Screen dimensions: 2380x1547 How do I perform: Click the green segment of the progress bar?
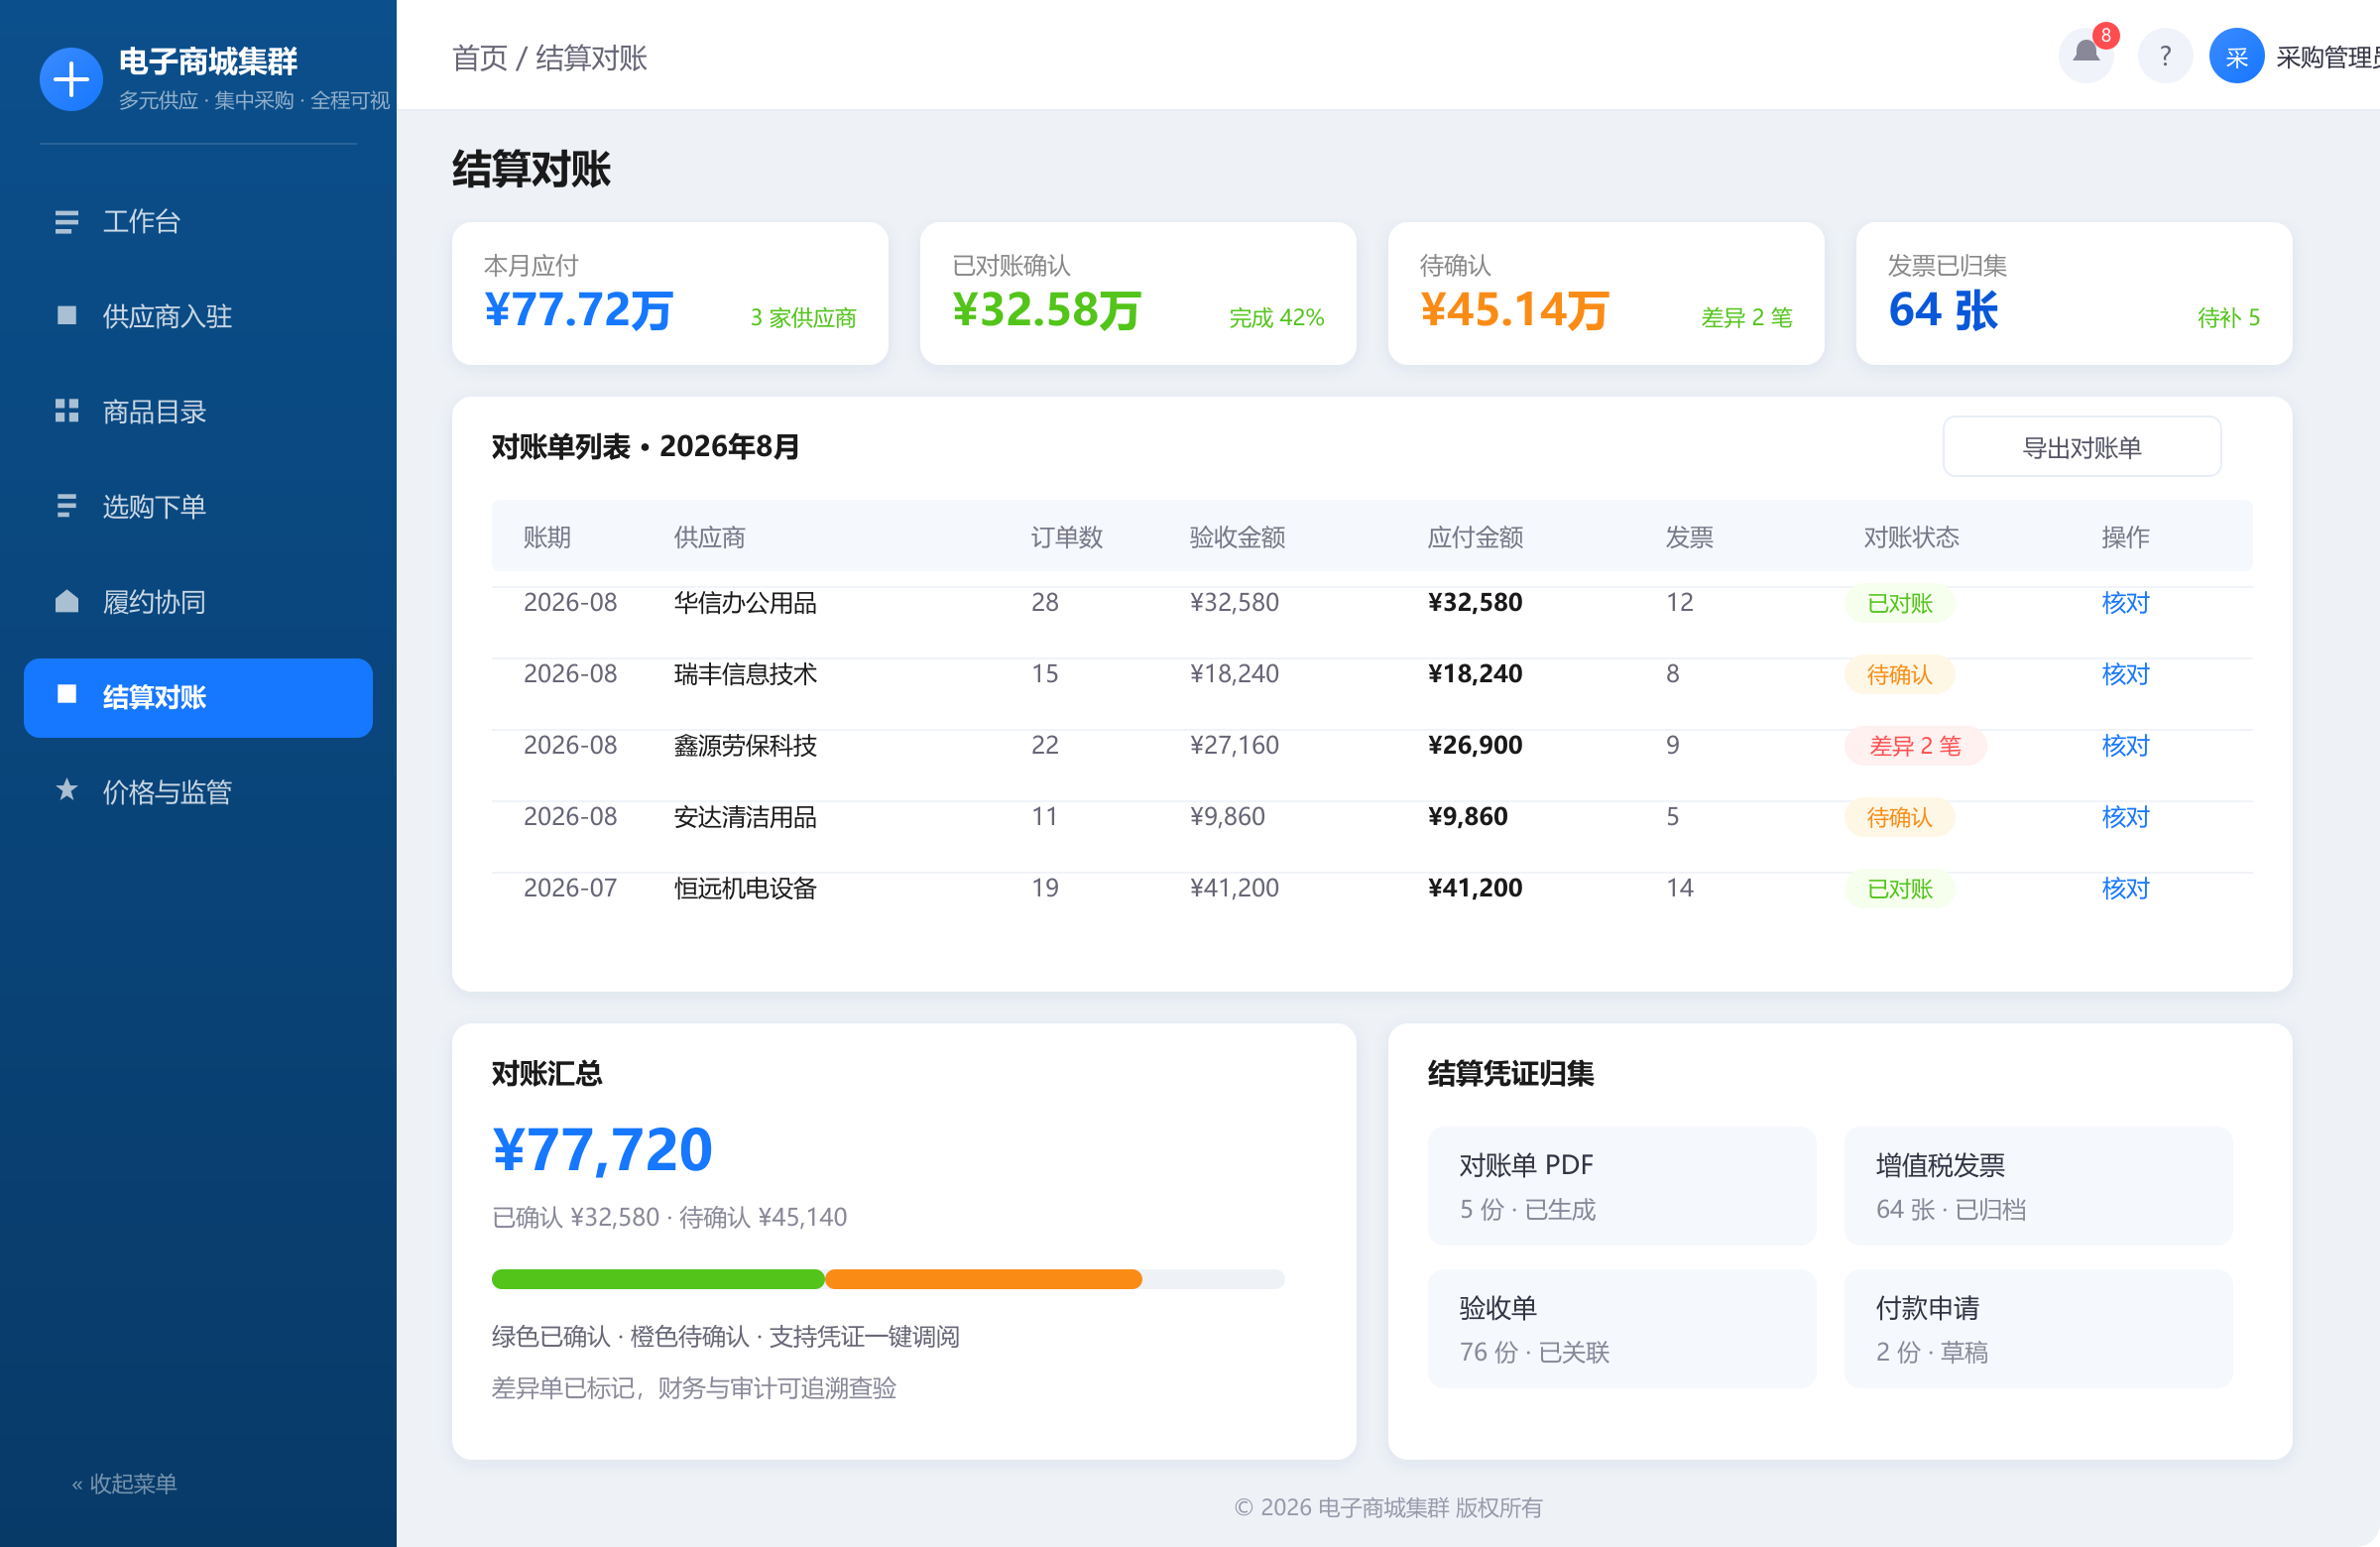coord(658,1279)
